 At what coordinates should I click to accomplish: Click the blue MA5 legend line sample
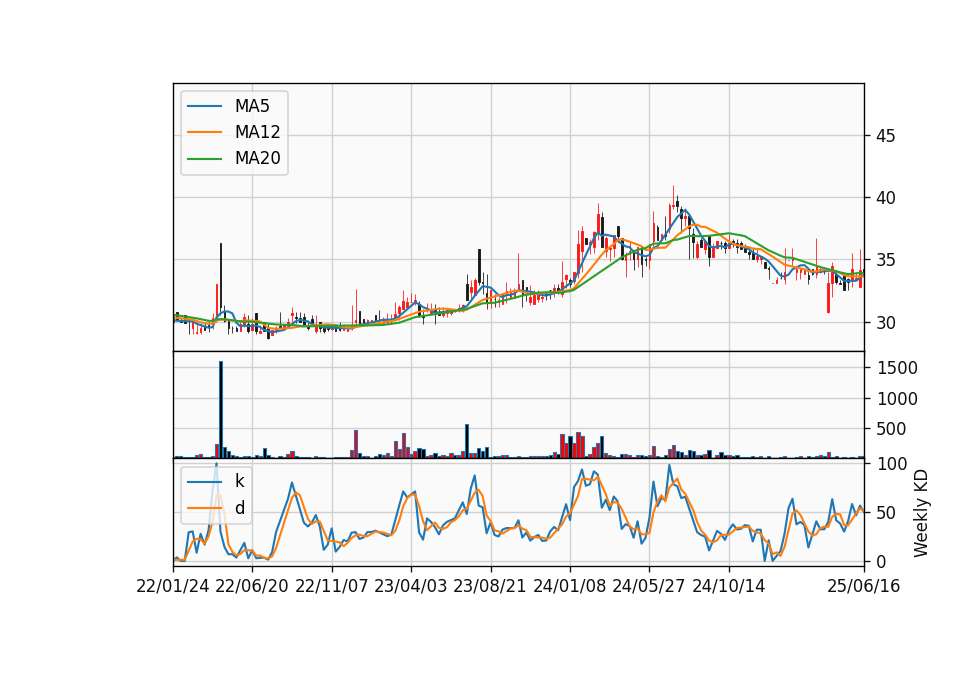pos(204,106)
